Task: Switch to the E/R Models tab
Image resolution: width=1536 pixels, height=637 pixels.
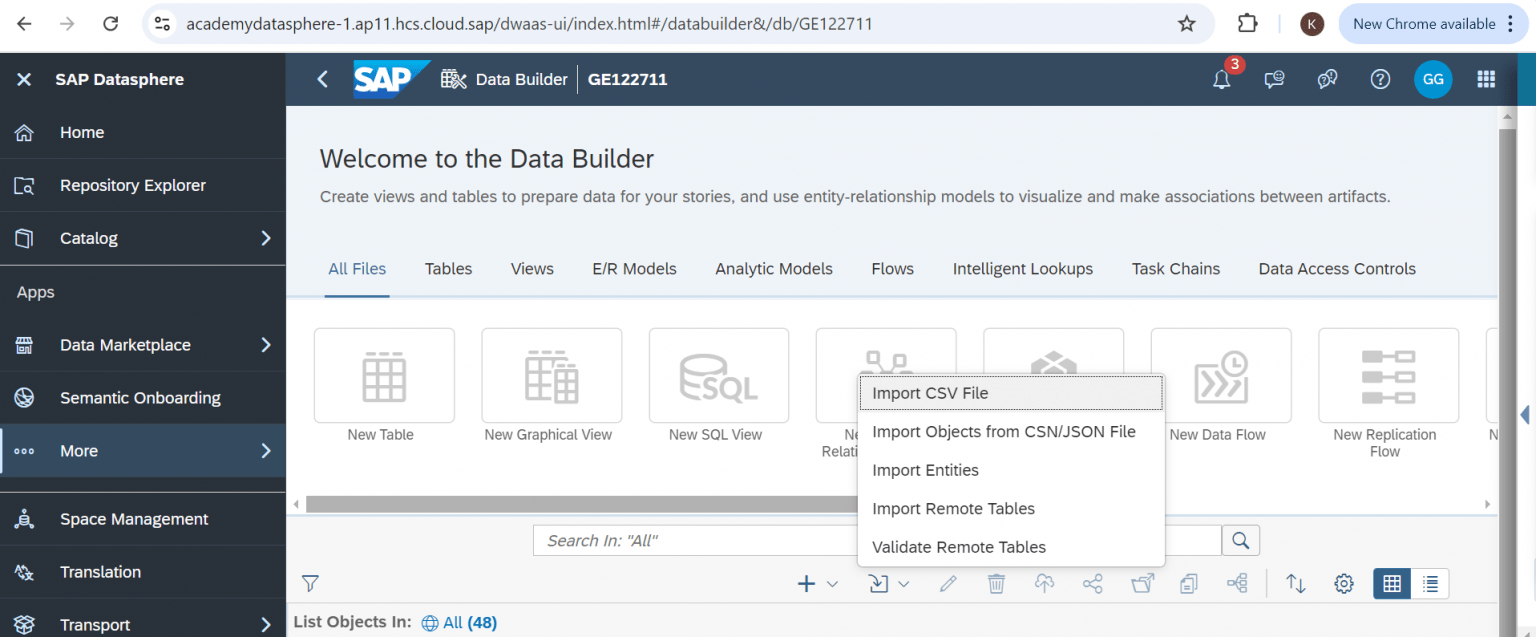Action: (x=634, y=268)
